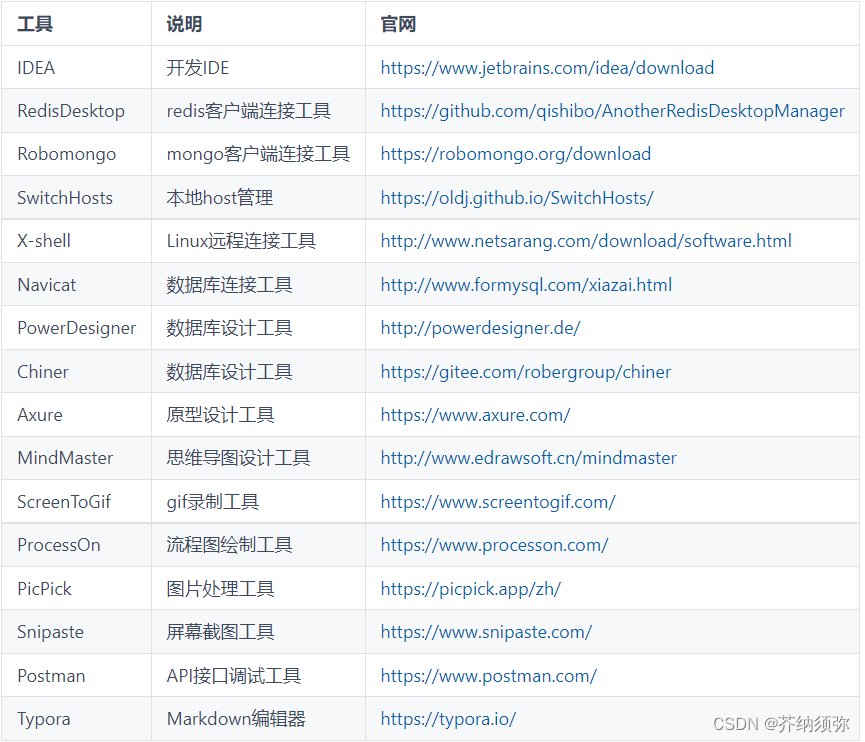Click the redis客户端连接工具 description
The height and width of the screenshot is (742, 865).
coord(249,111)
